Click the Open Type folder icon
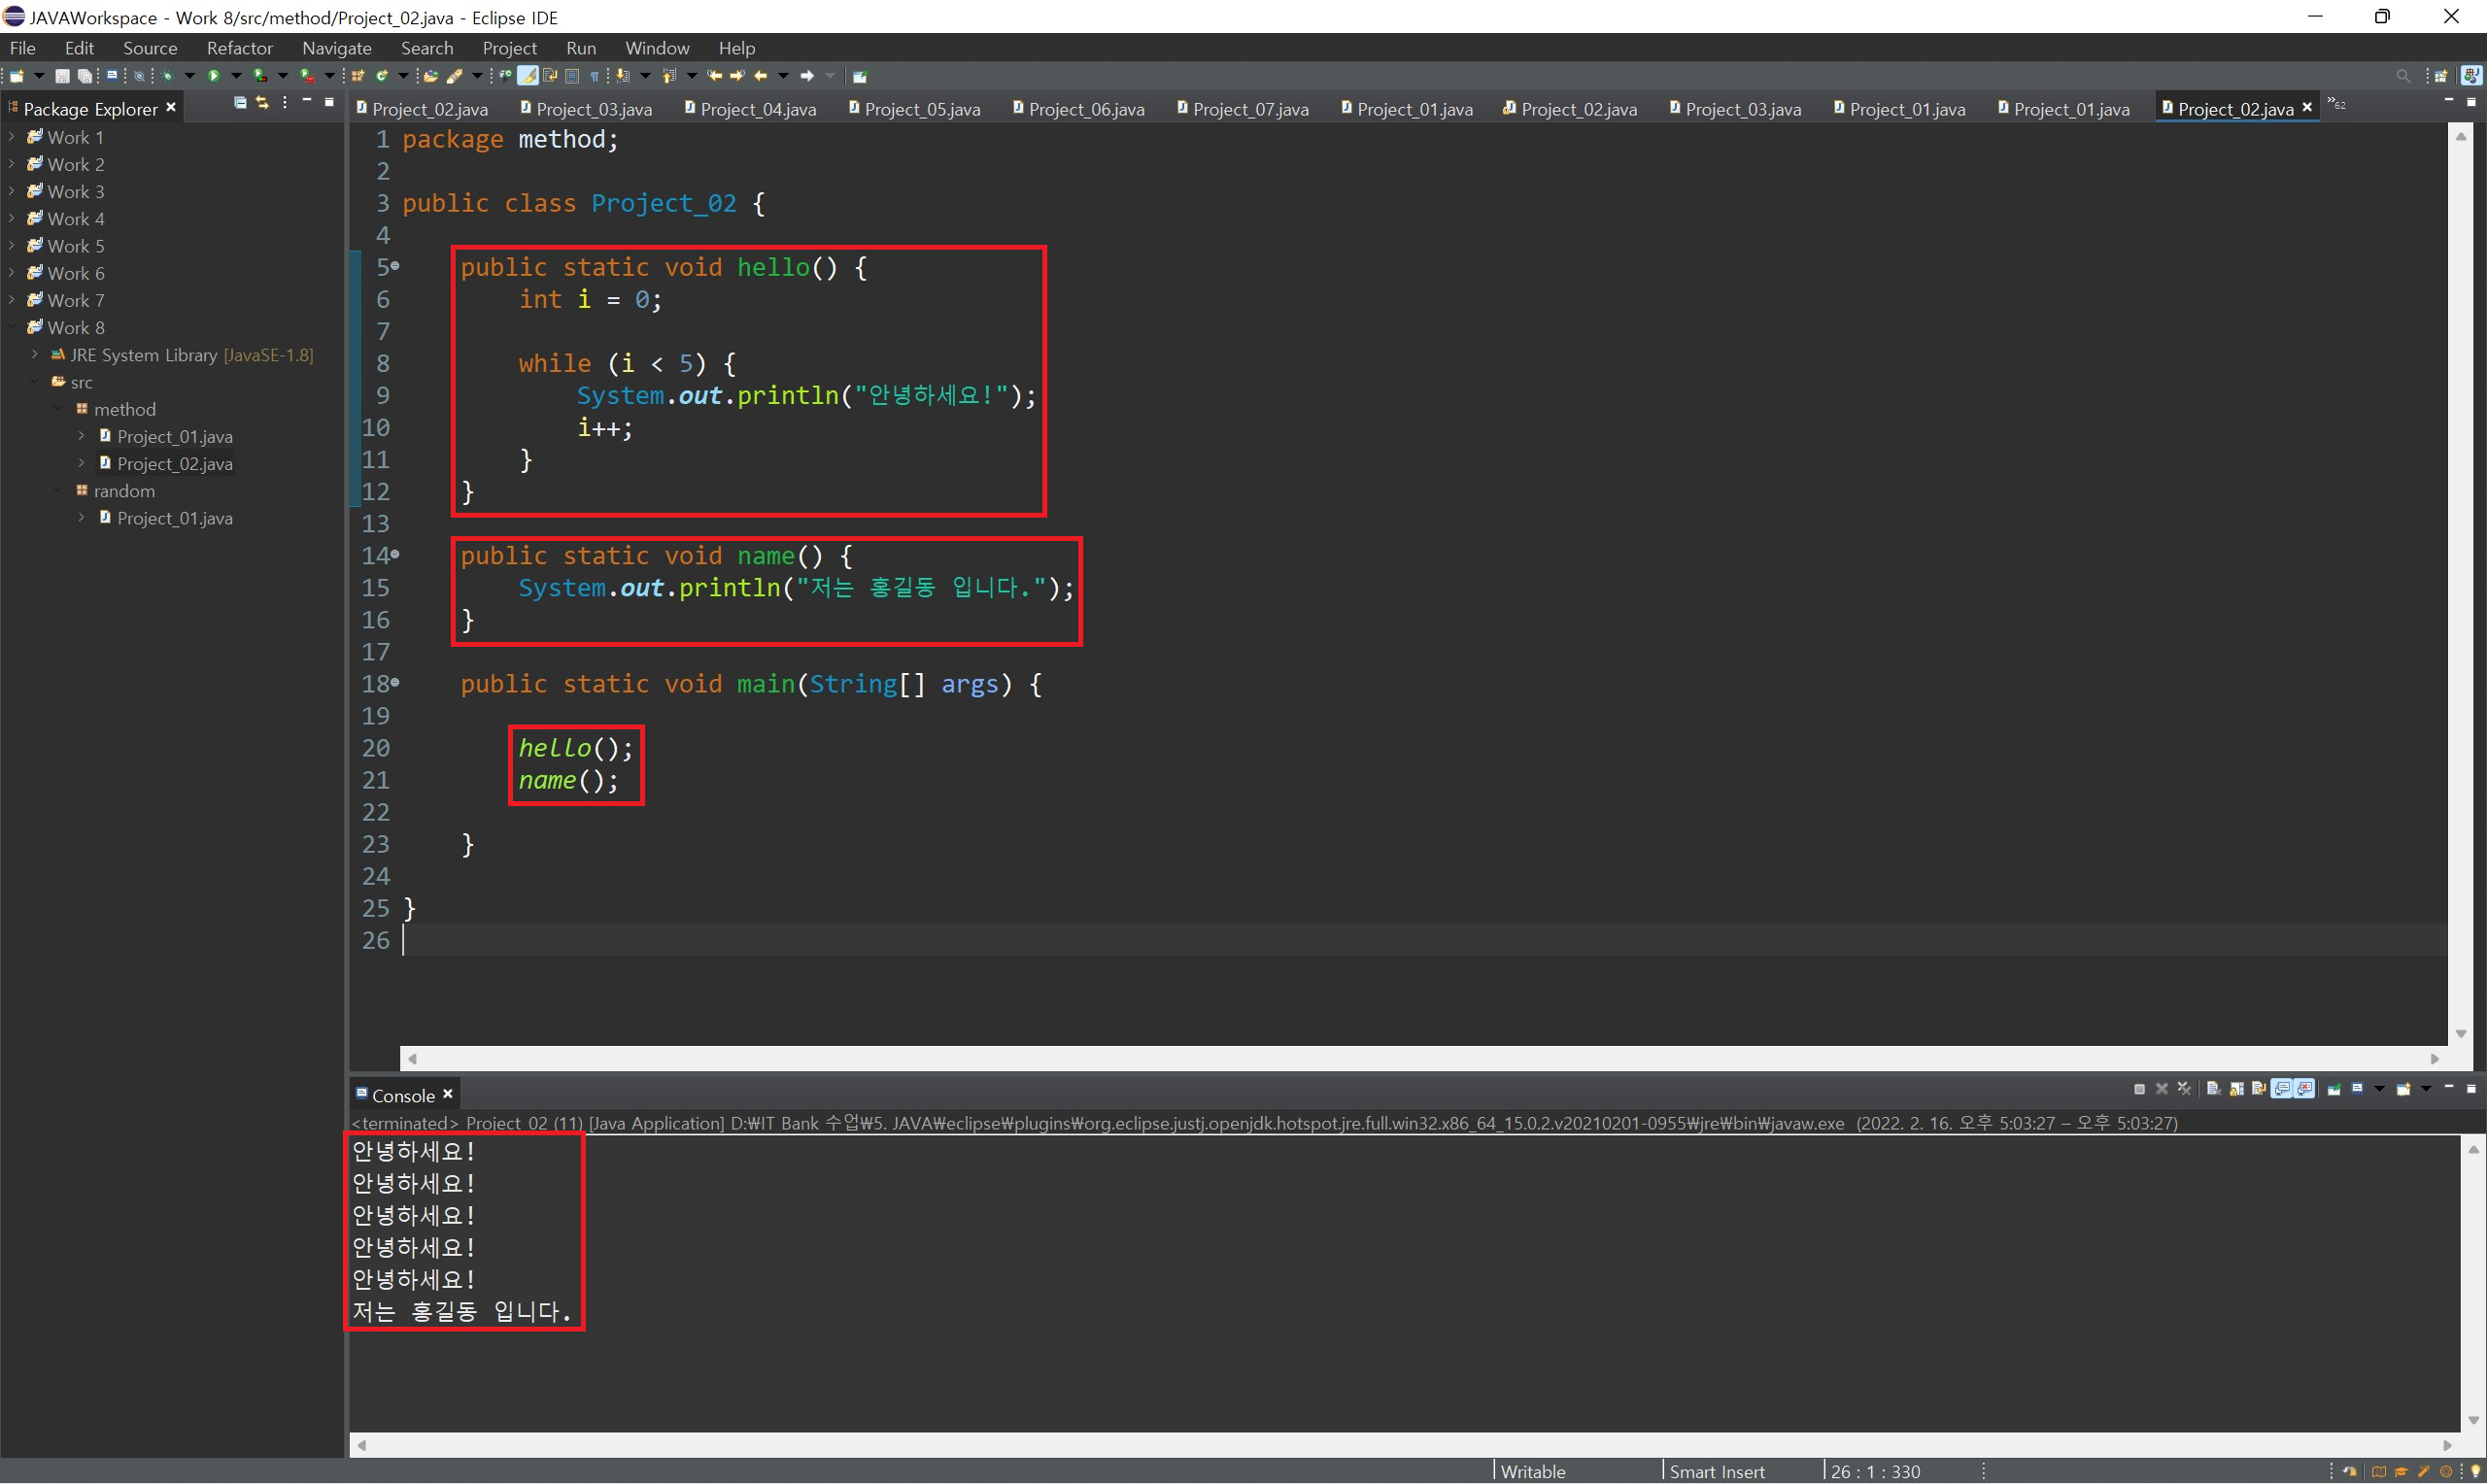This screenshot has height=1484, width=2487. click(431, 76)
